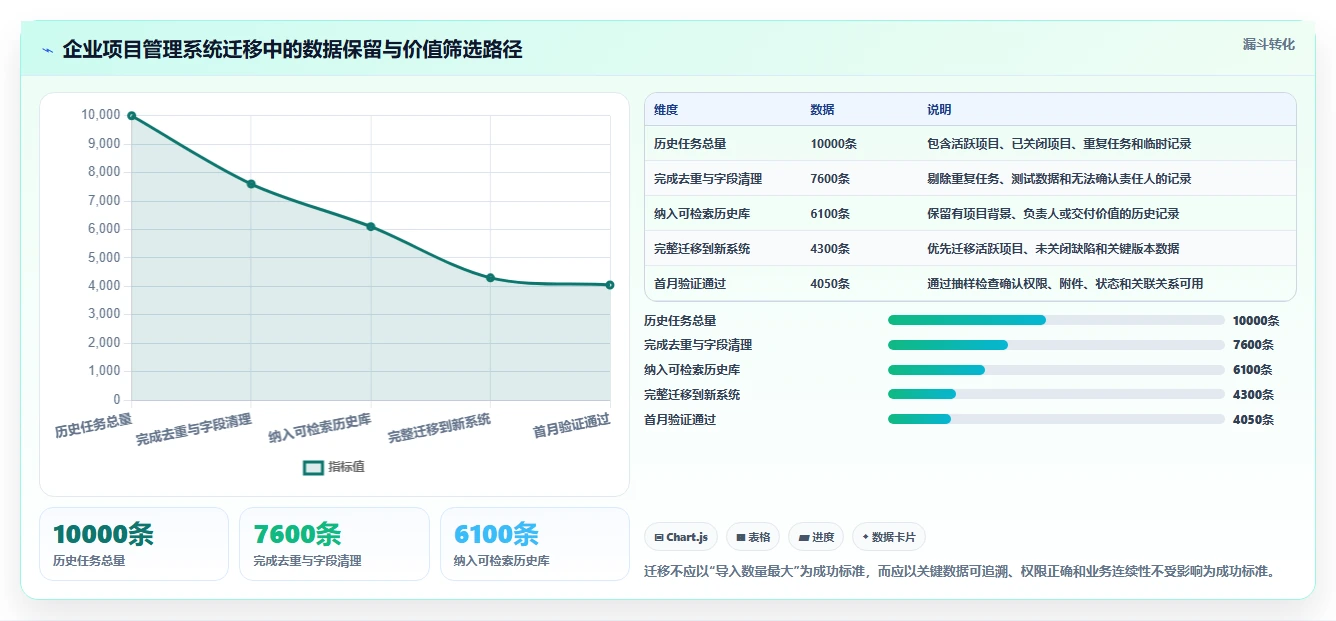Click the icon in the Chart.js chip
1336x621 pixels.
click(x=659, y=537)
